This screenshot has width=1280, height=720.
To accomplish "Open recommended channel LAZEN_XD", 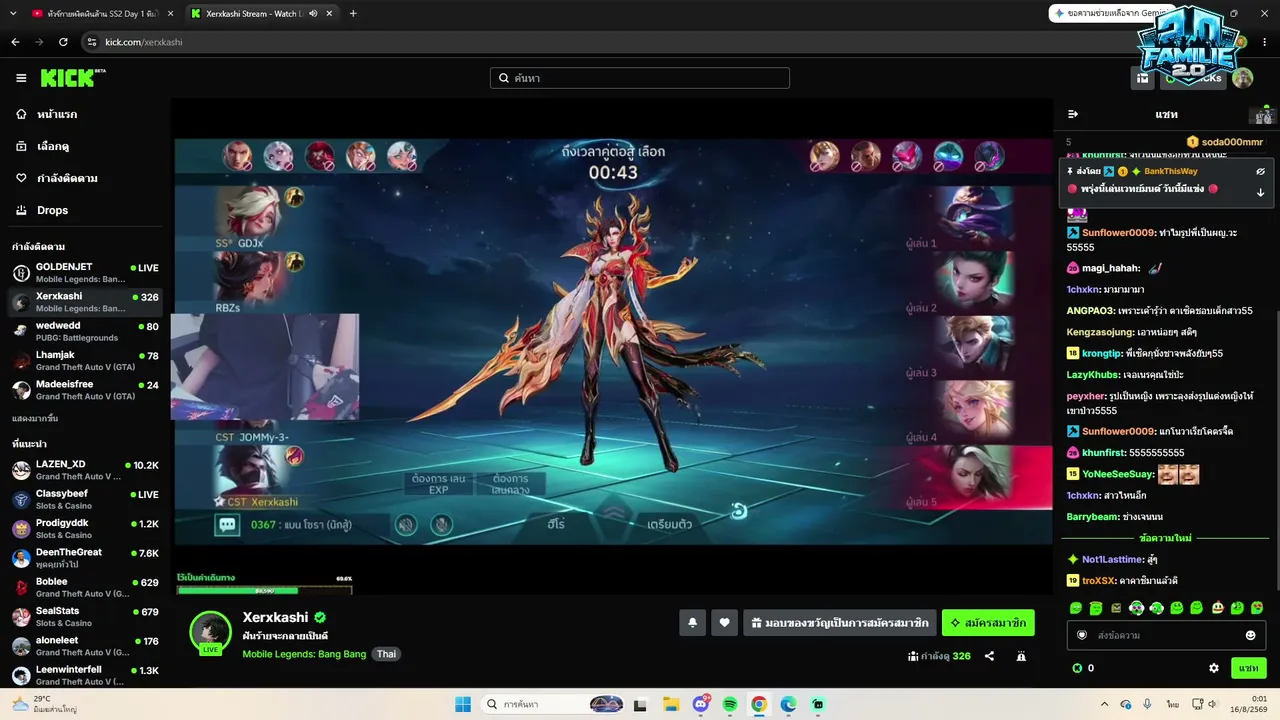I will click(86, 470).
